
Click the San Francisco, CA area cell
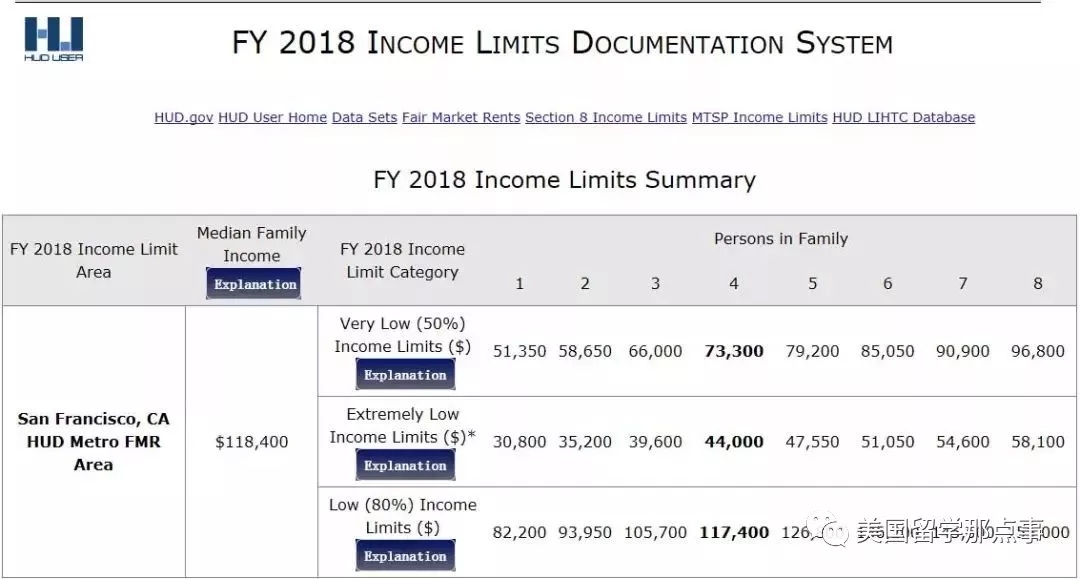pyautogui.click(x=94, y=441)
